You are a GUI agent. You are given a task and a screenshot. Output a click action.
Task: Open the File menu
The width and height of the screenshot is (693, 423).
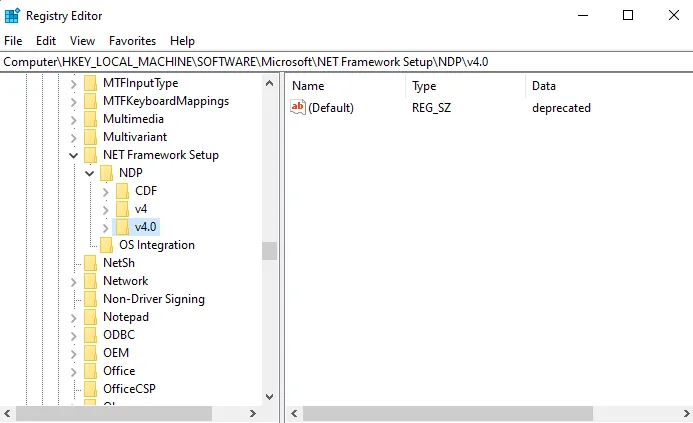(13, 41)
